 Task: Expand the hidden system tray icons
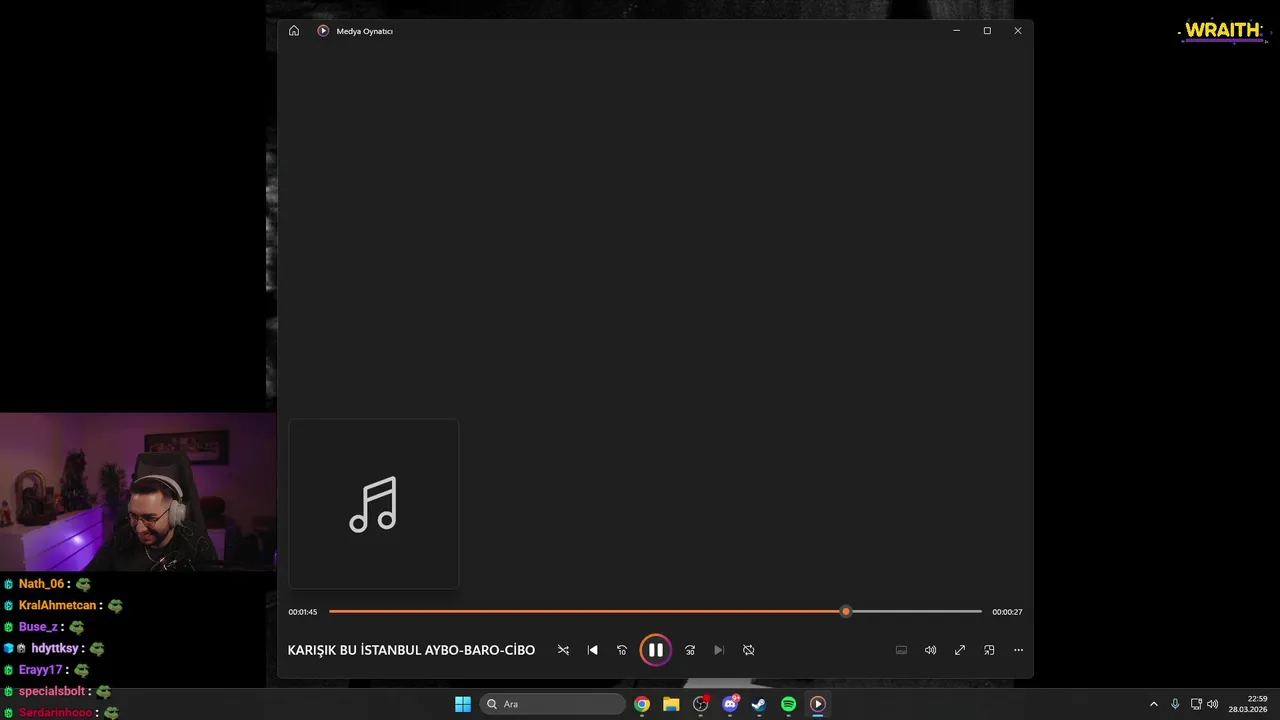pos(1153,704)
